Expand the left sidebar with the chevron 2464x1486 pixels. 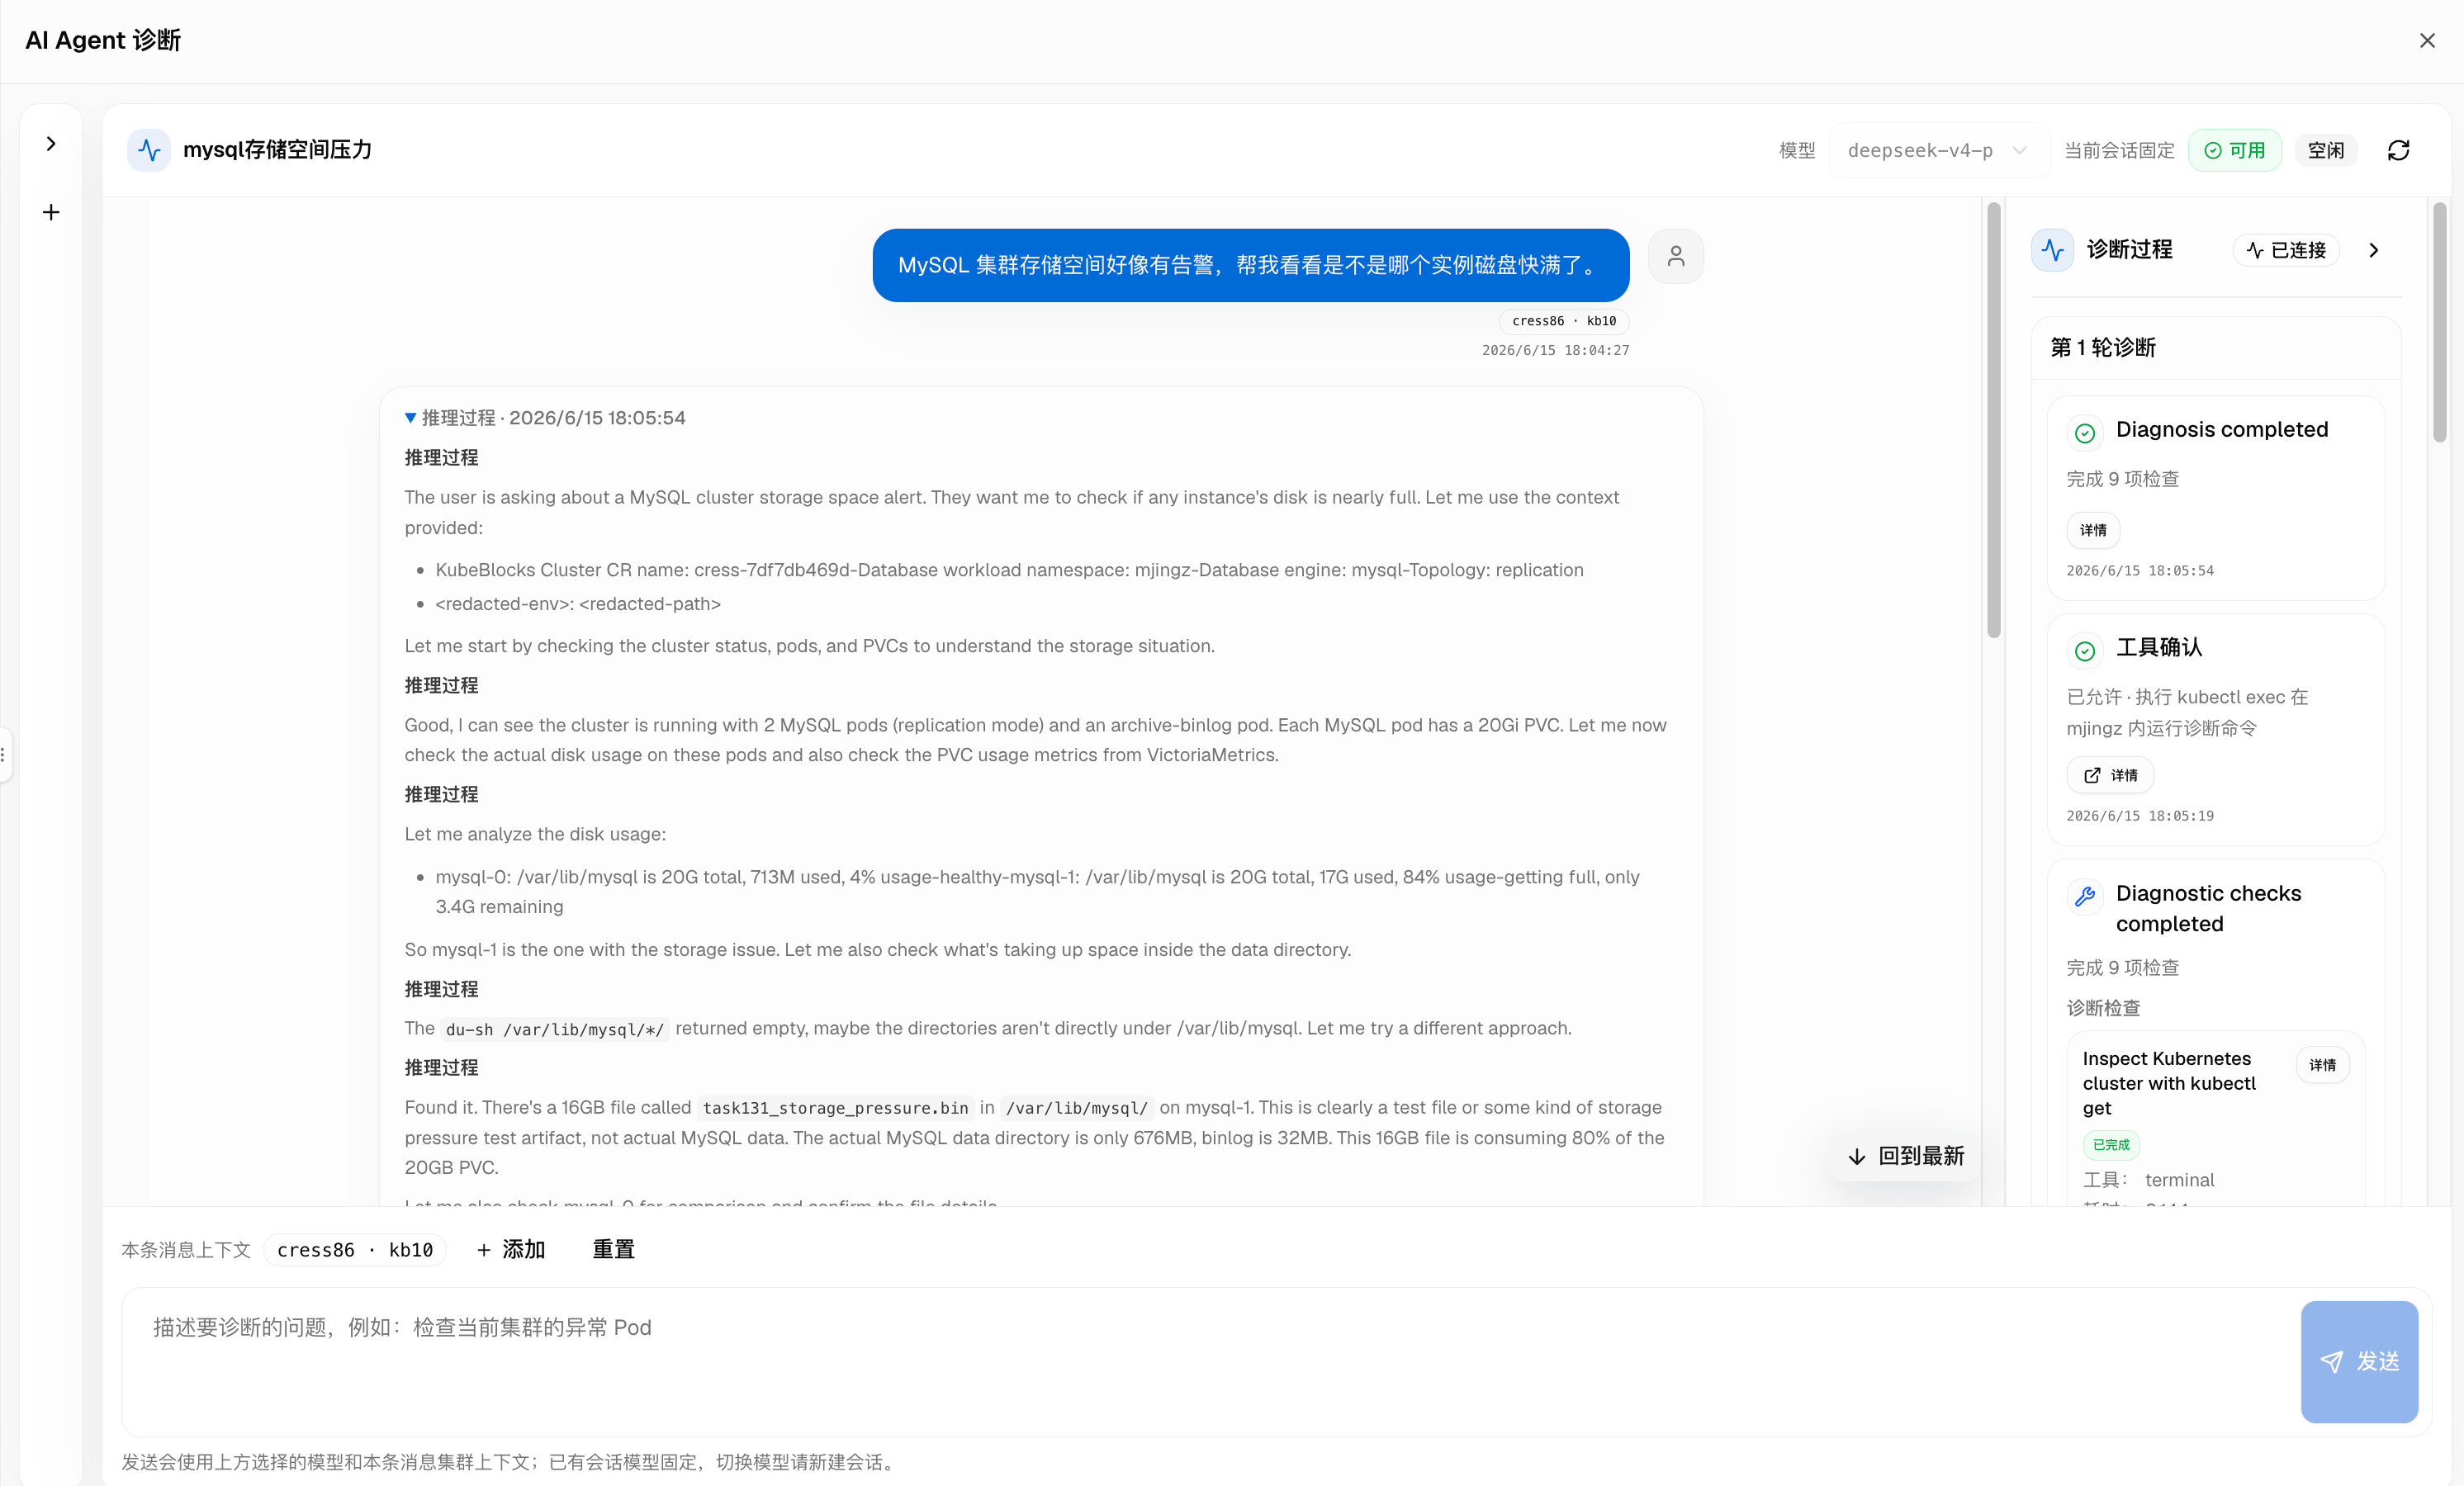pos(51,143)
